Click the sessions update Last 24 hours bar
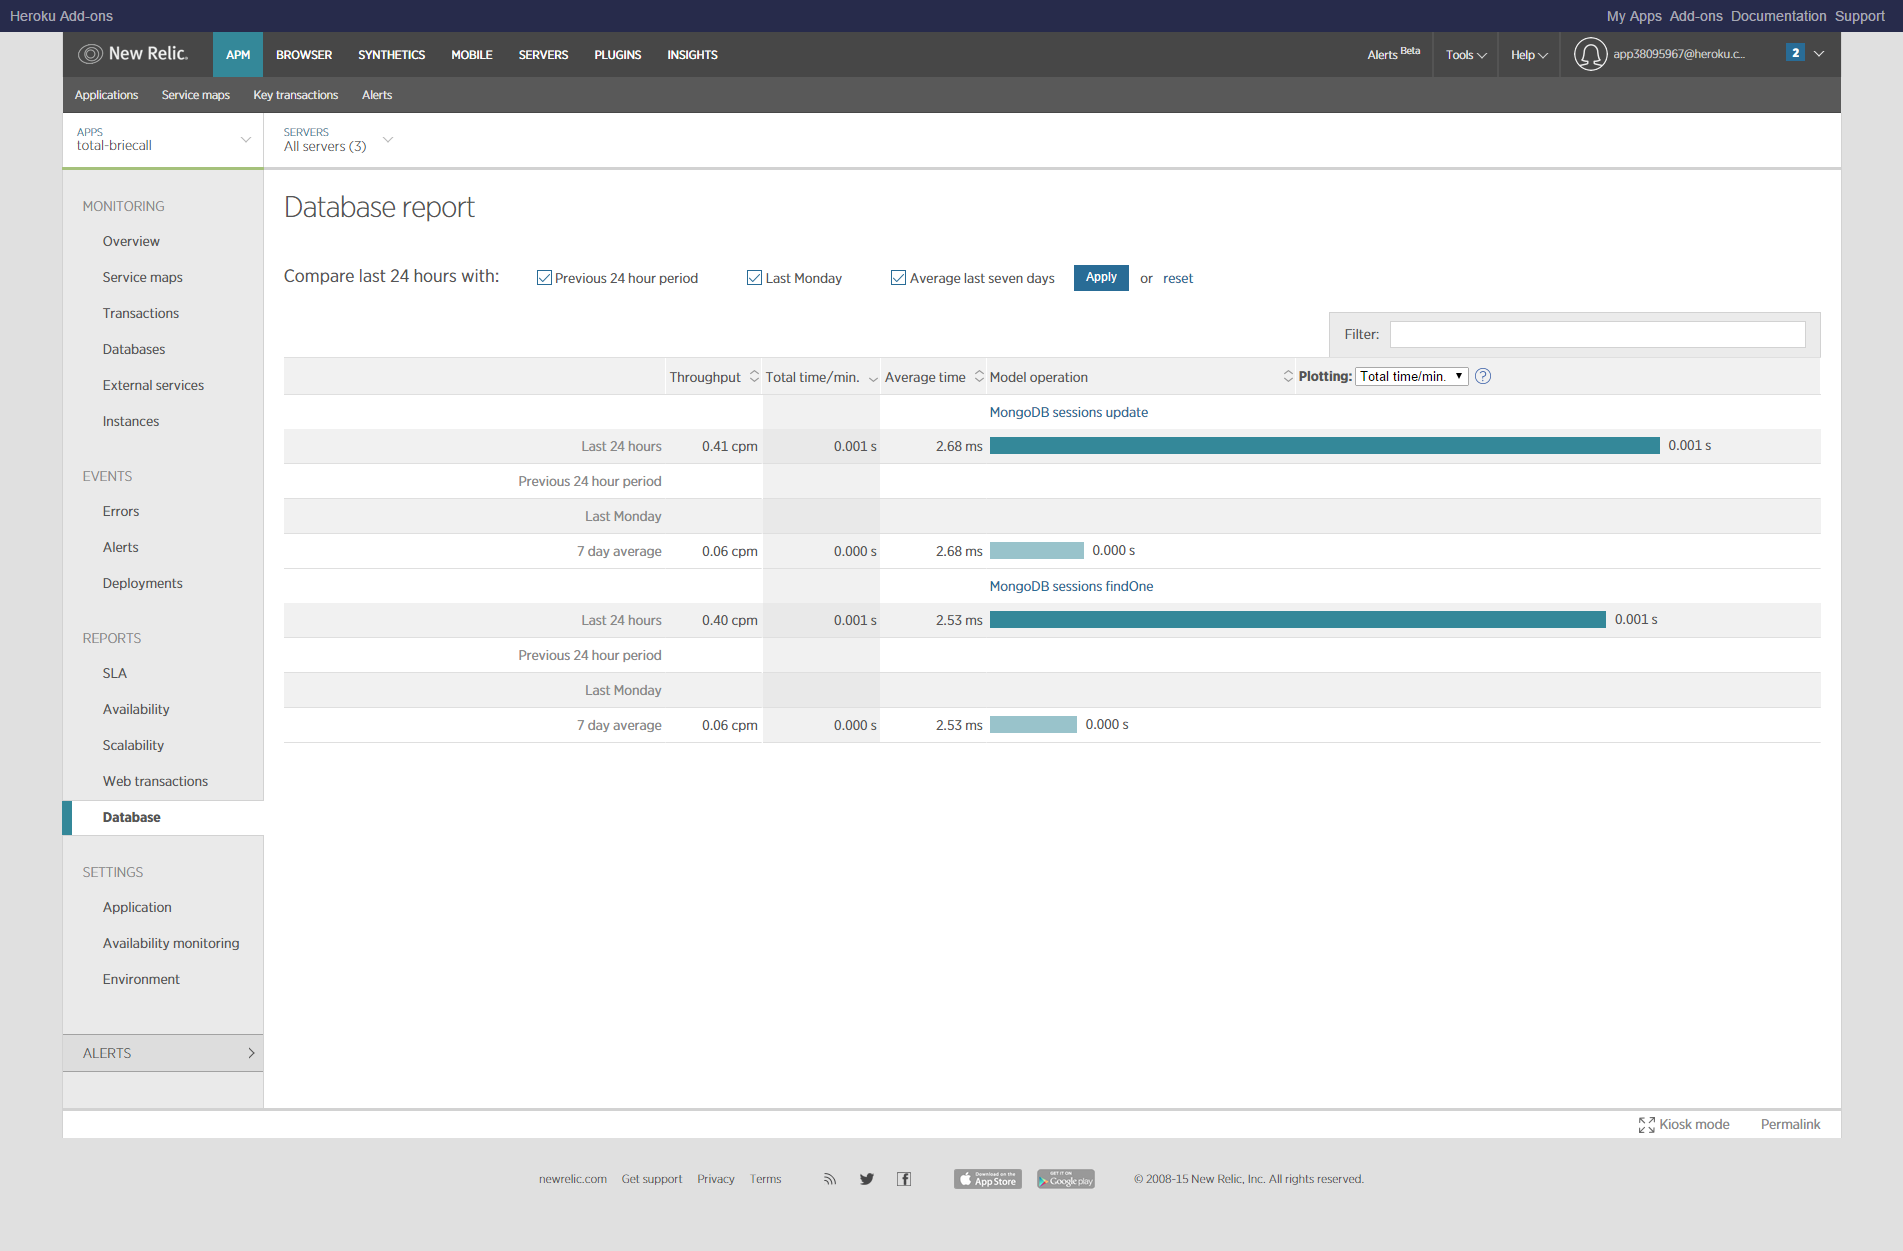Viewport: 1903px width, 1251px height. 1324,445
